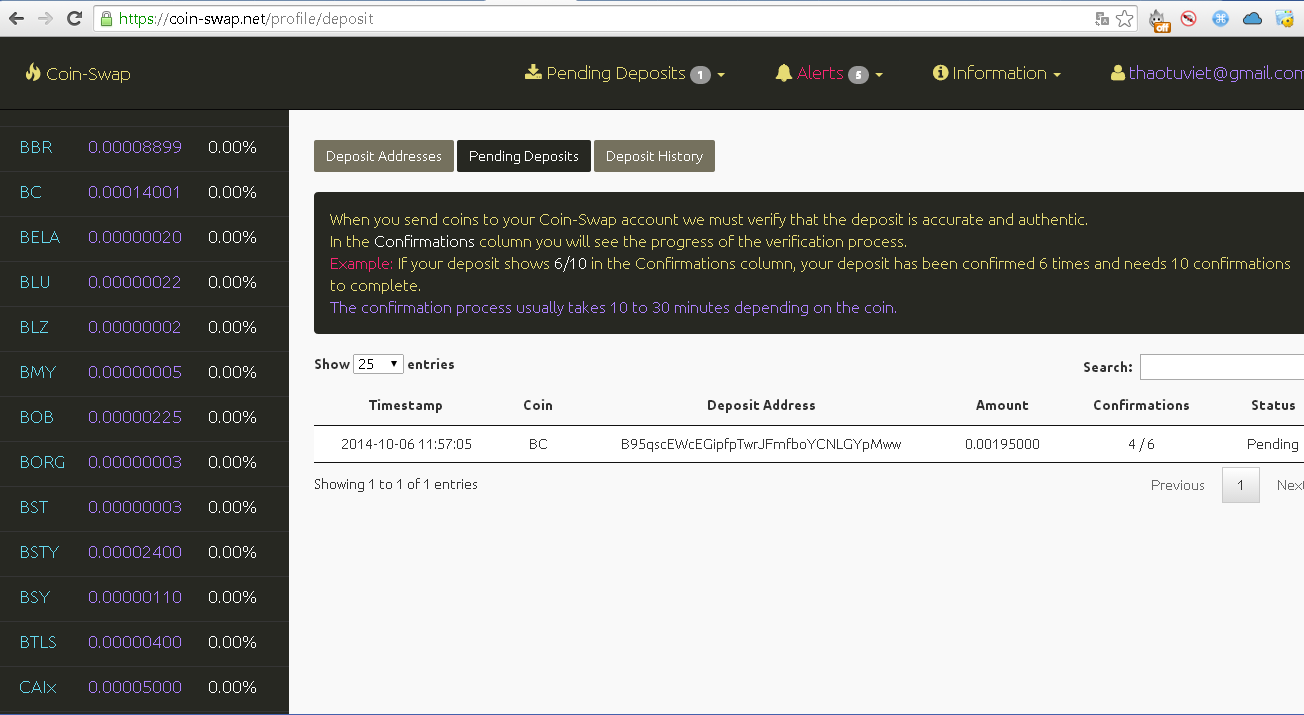Sort by Deposit Address column header
1304x715 pixels.
pos(761,405)
